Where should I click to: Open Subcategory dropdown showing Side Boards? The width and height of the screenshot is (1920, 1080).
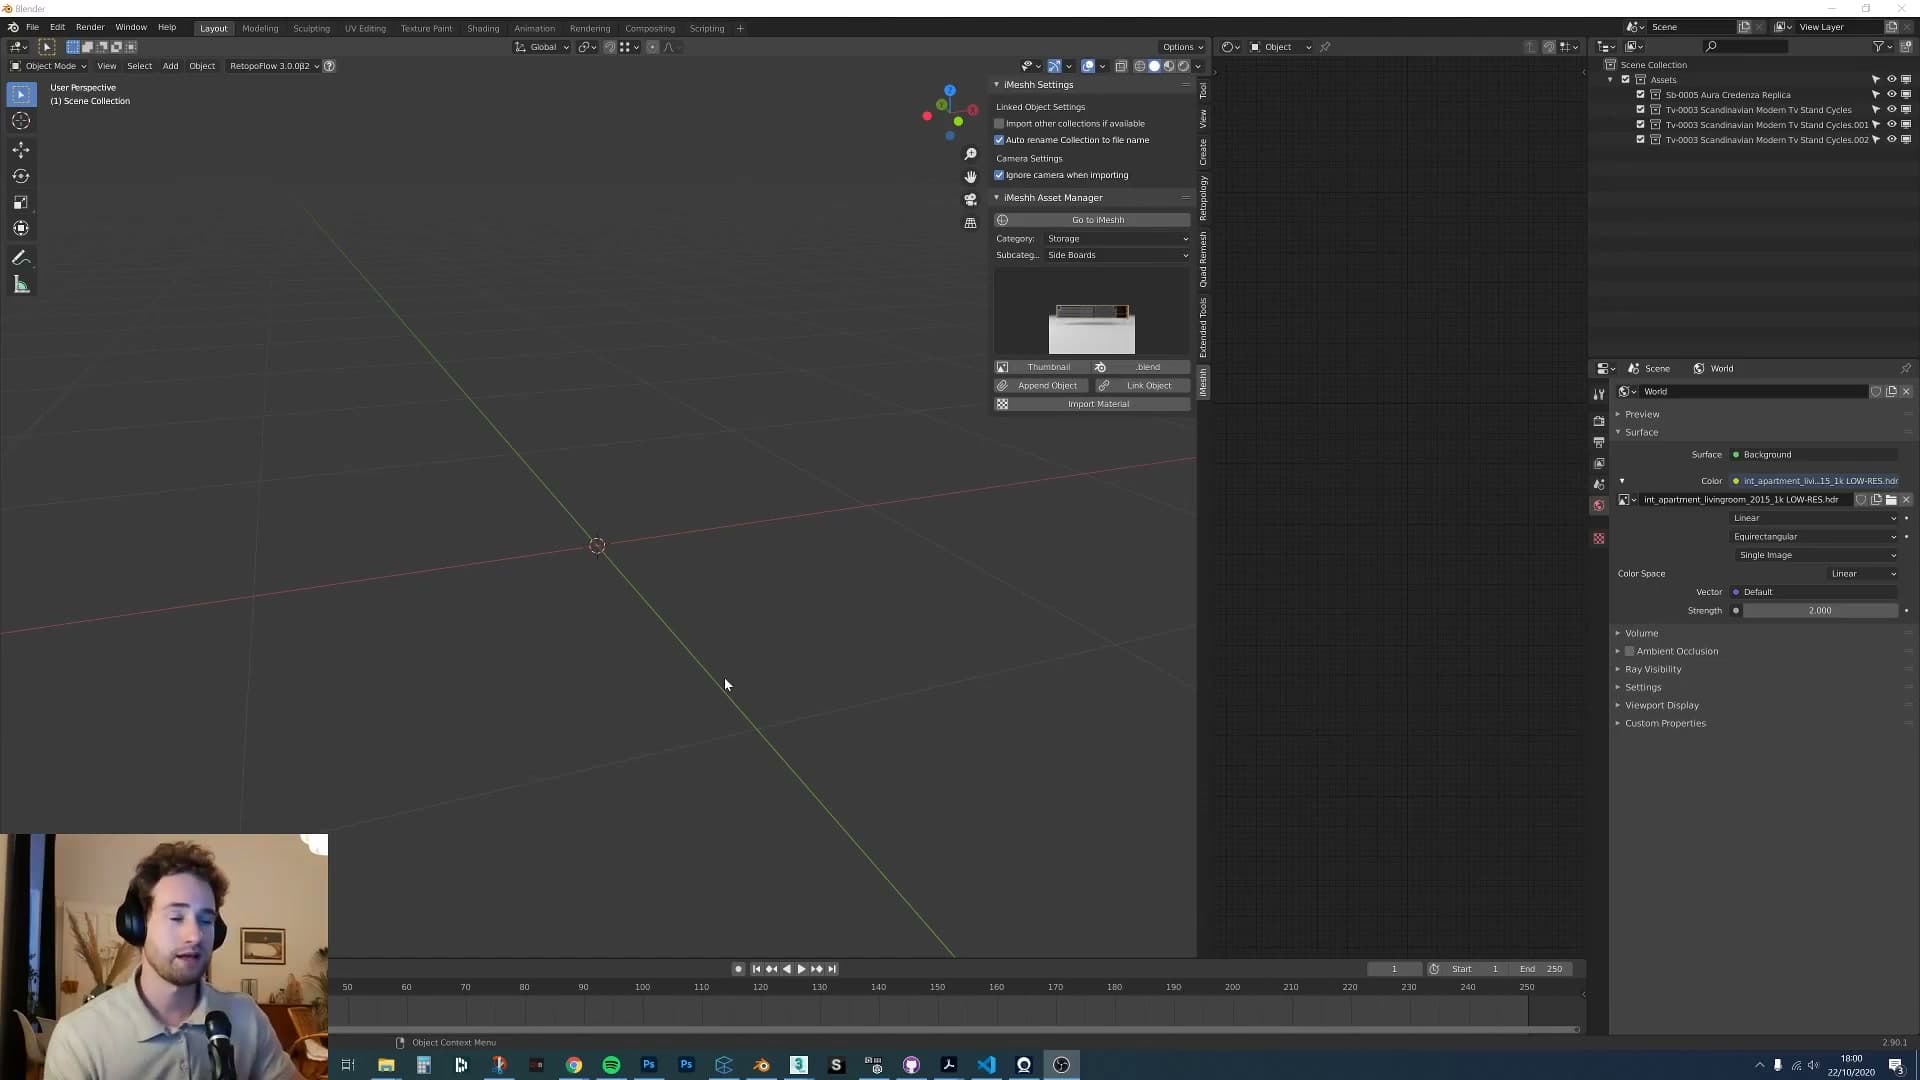[x=1118, y=255]
